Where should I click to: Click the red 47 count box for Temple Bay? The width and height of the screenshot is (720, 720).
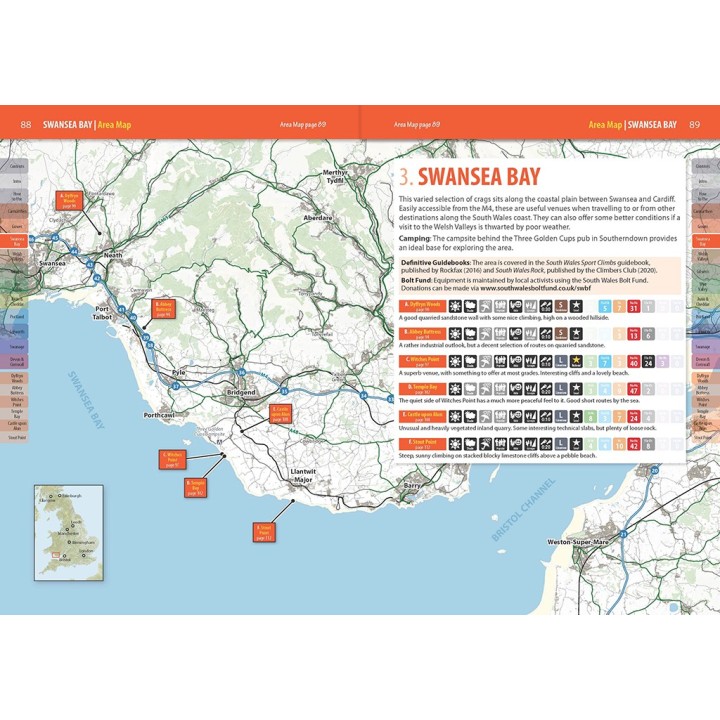coord(634,389)
